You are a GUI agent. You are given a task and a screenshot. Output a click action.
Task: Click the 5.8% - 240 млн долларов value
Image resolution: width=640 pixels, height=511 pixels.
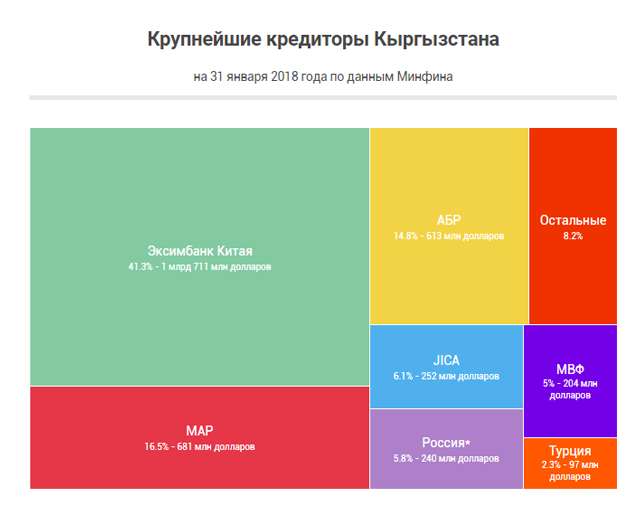[446, 459]
